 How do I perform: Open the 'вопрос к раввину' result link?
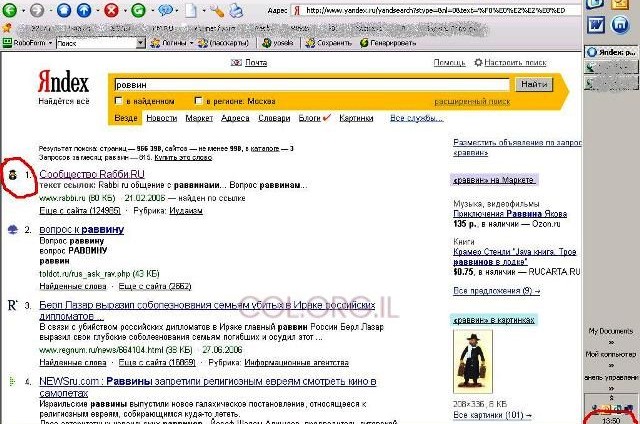[82, 230]
